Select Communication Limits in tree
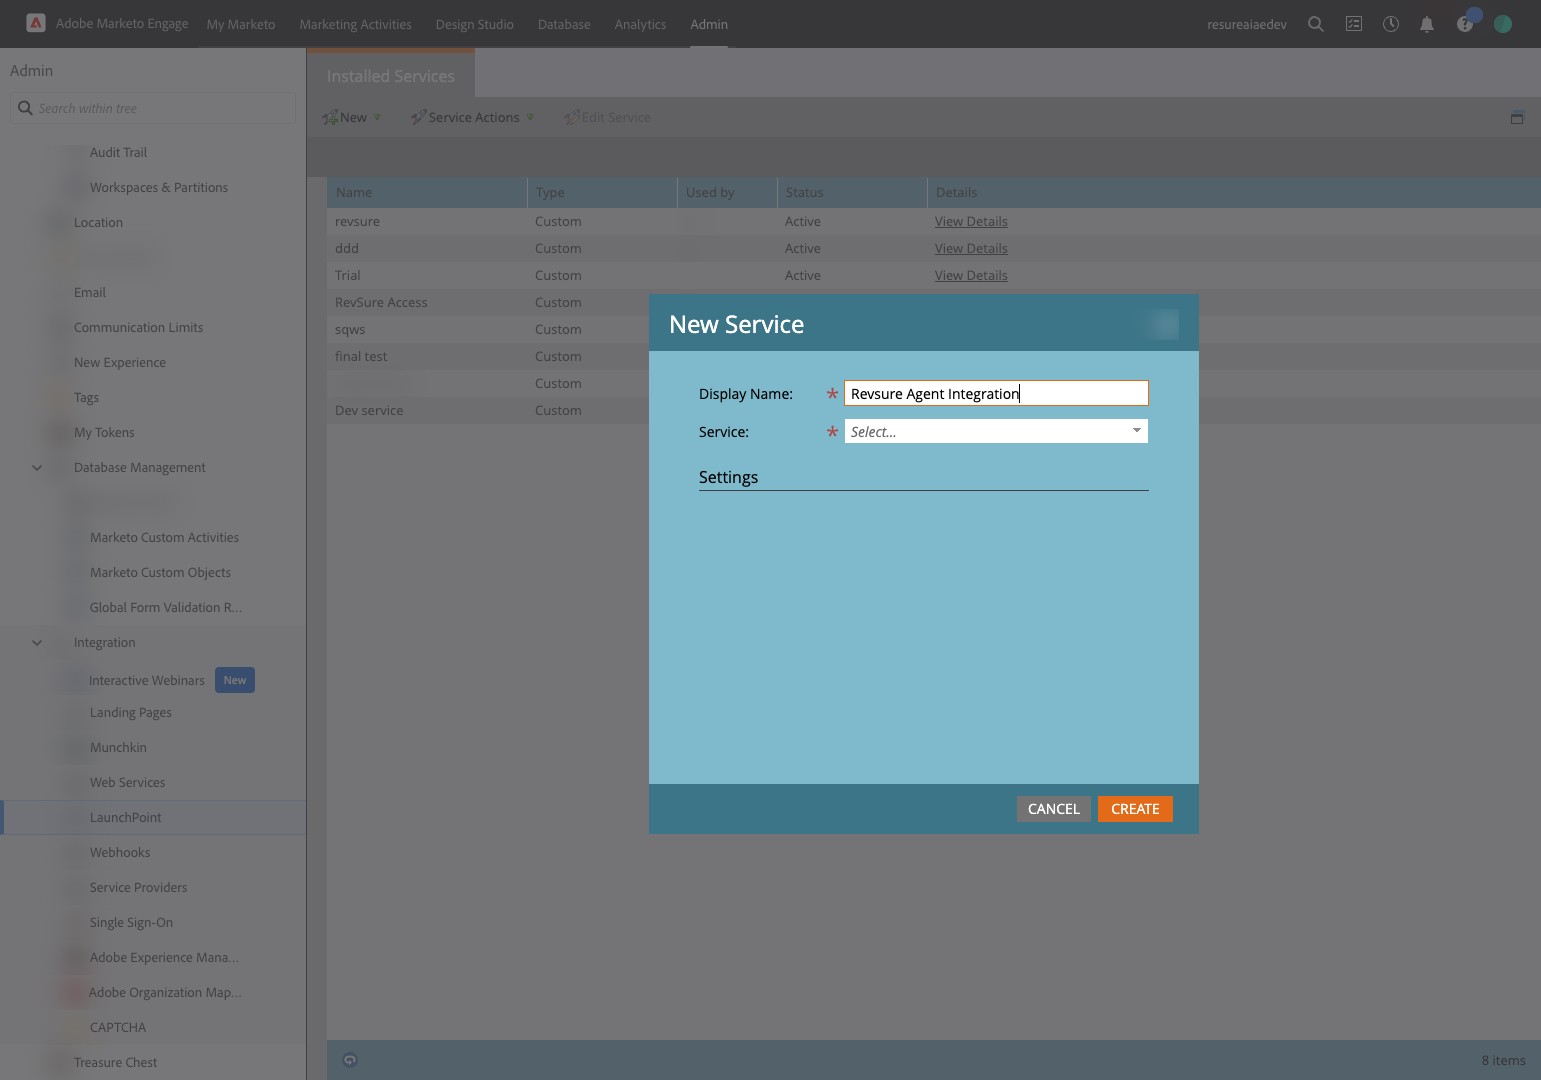The height and width of the screenshot is (1080, 1541). [138, 327]
